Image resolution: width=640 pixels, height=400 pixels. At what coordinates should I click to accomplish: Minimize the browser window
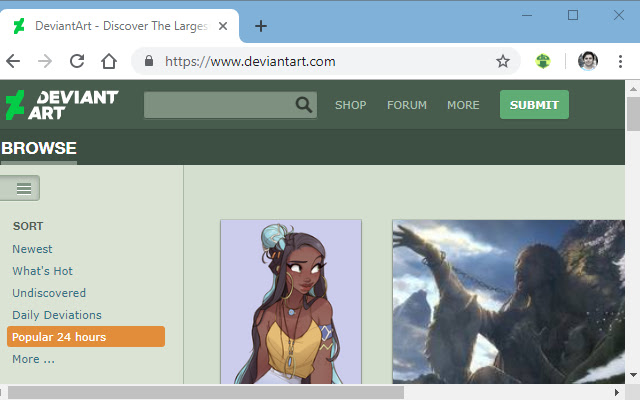(527, 16)
